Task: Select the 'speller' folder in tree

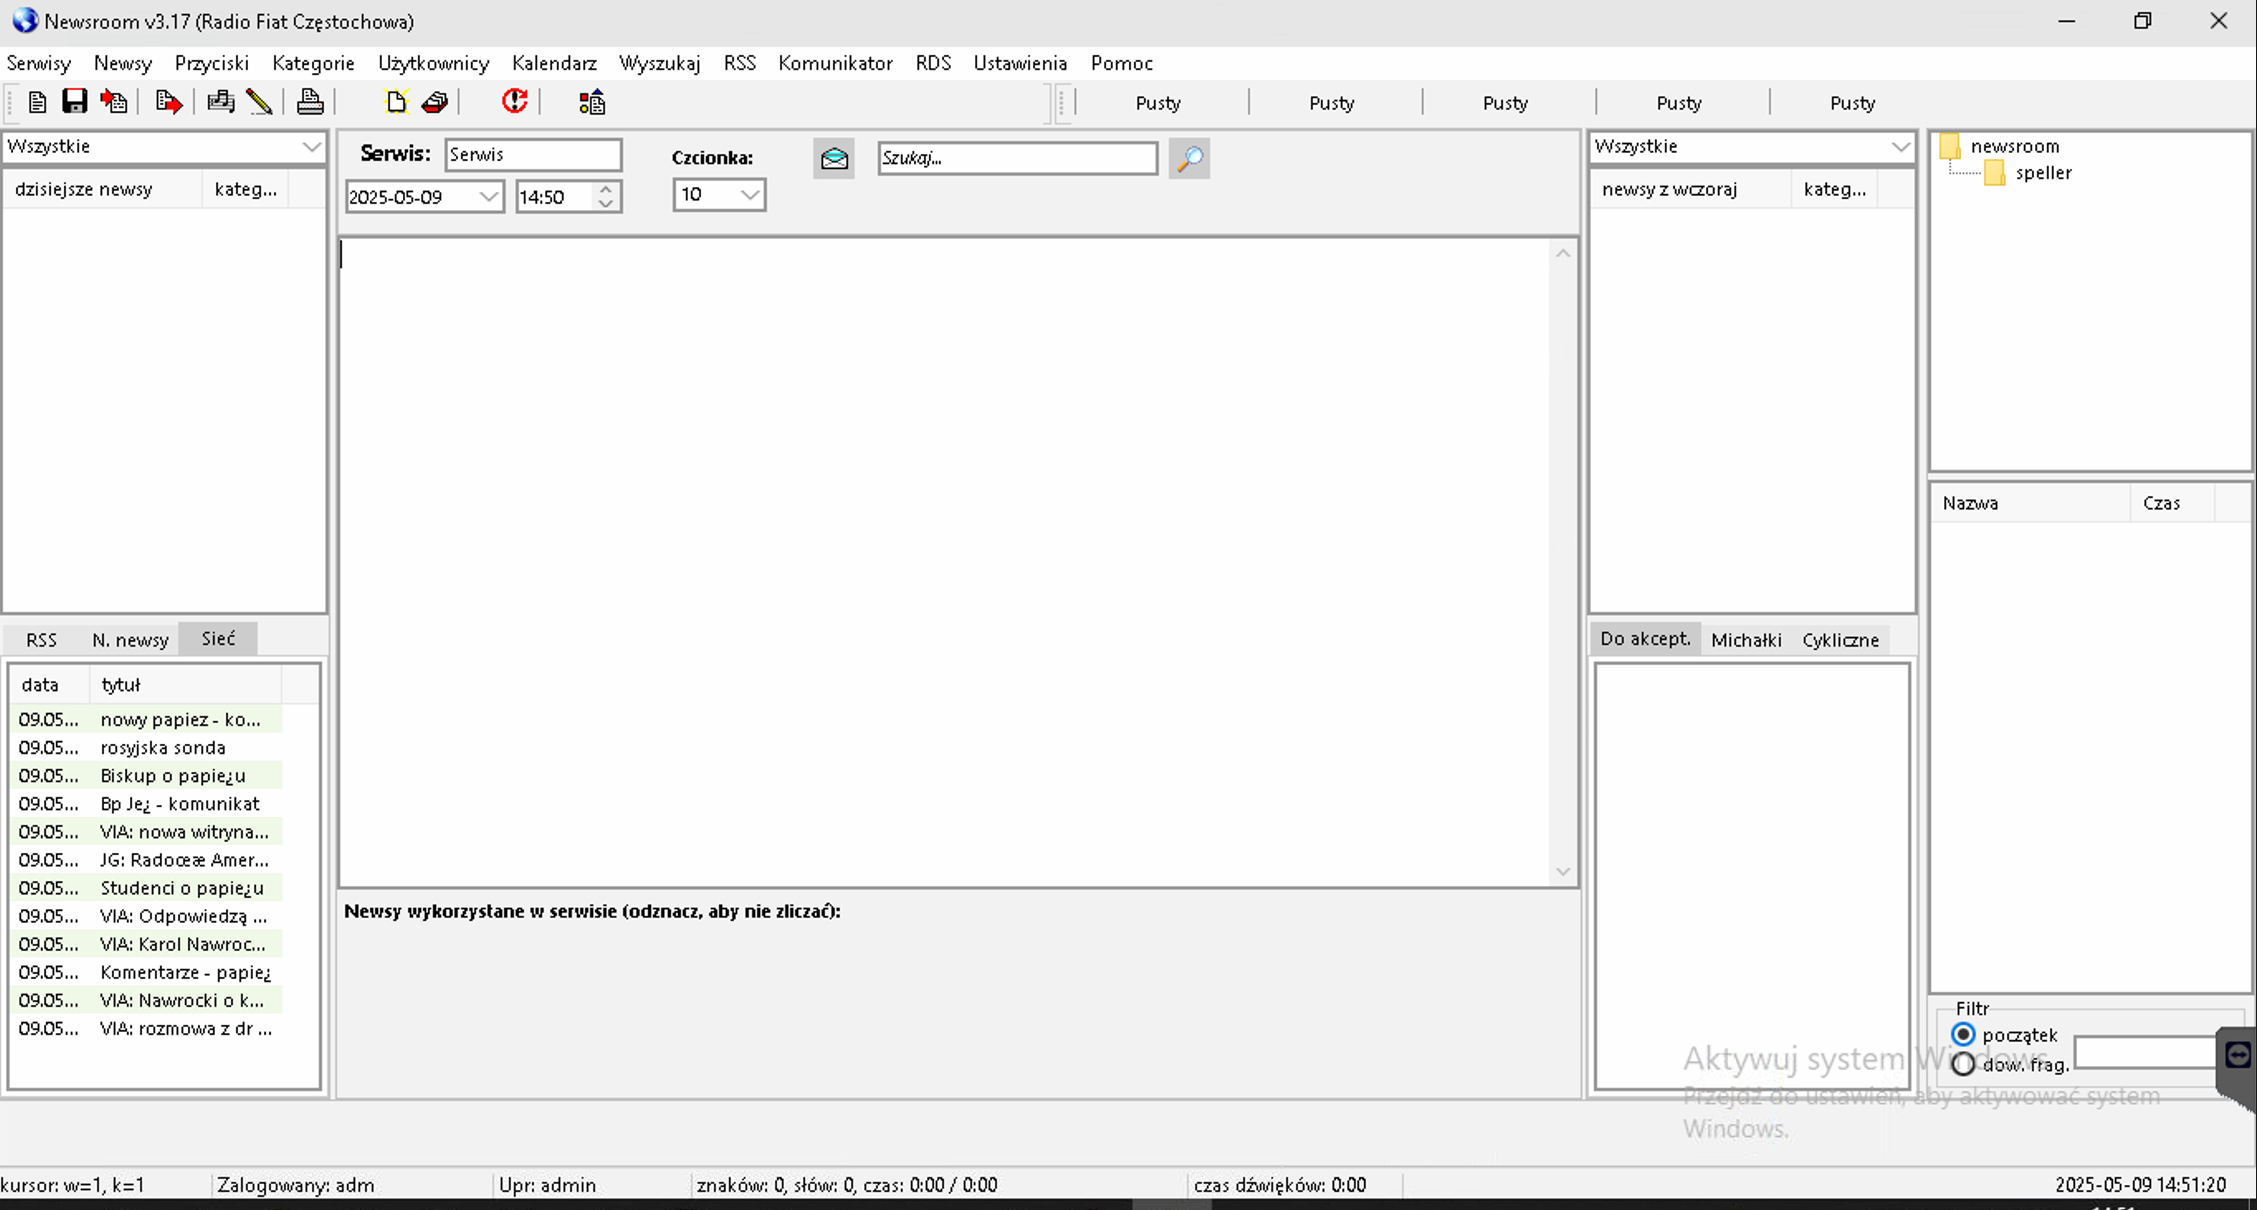Action: (x=2042, y=173)
